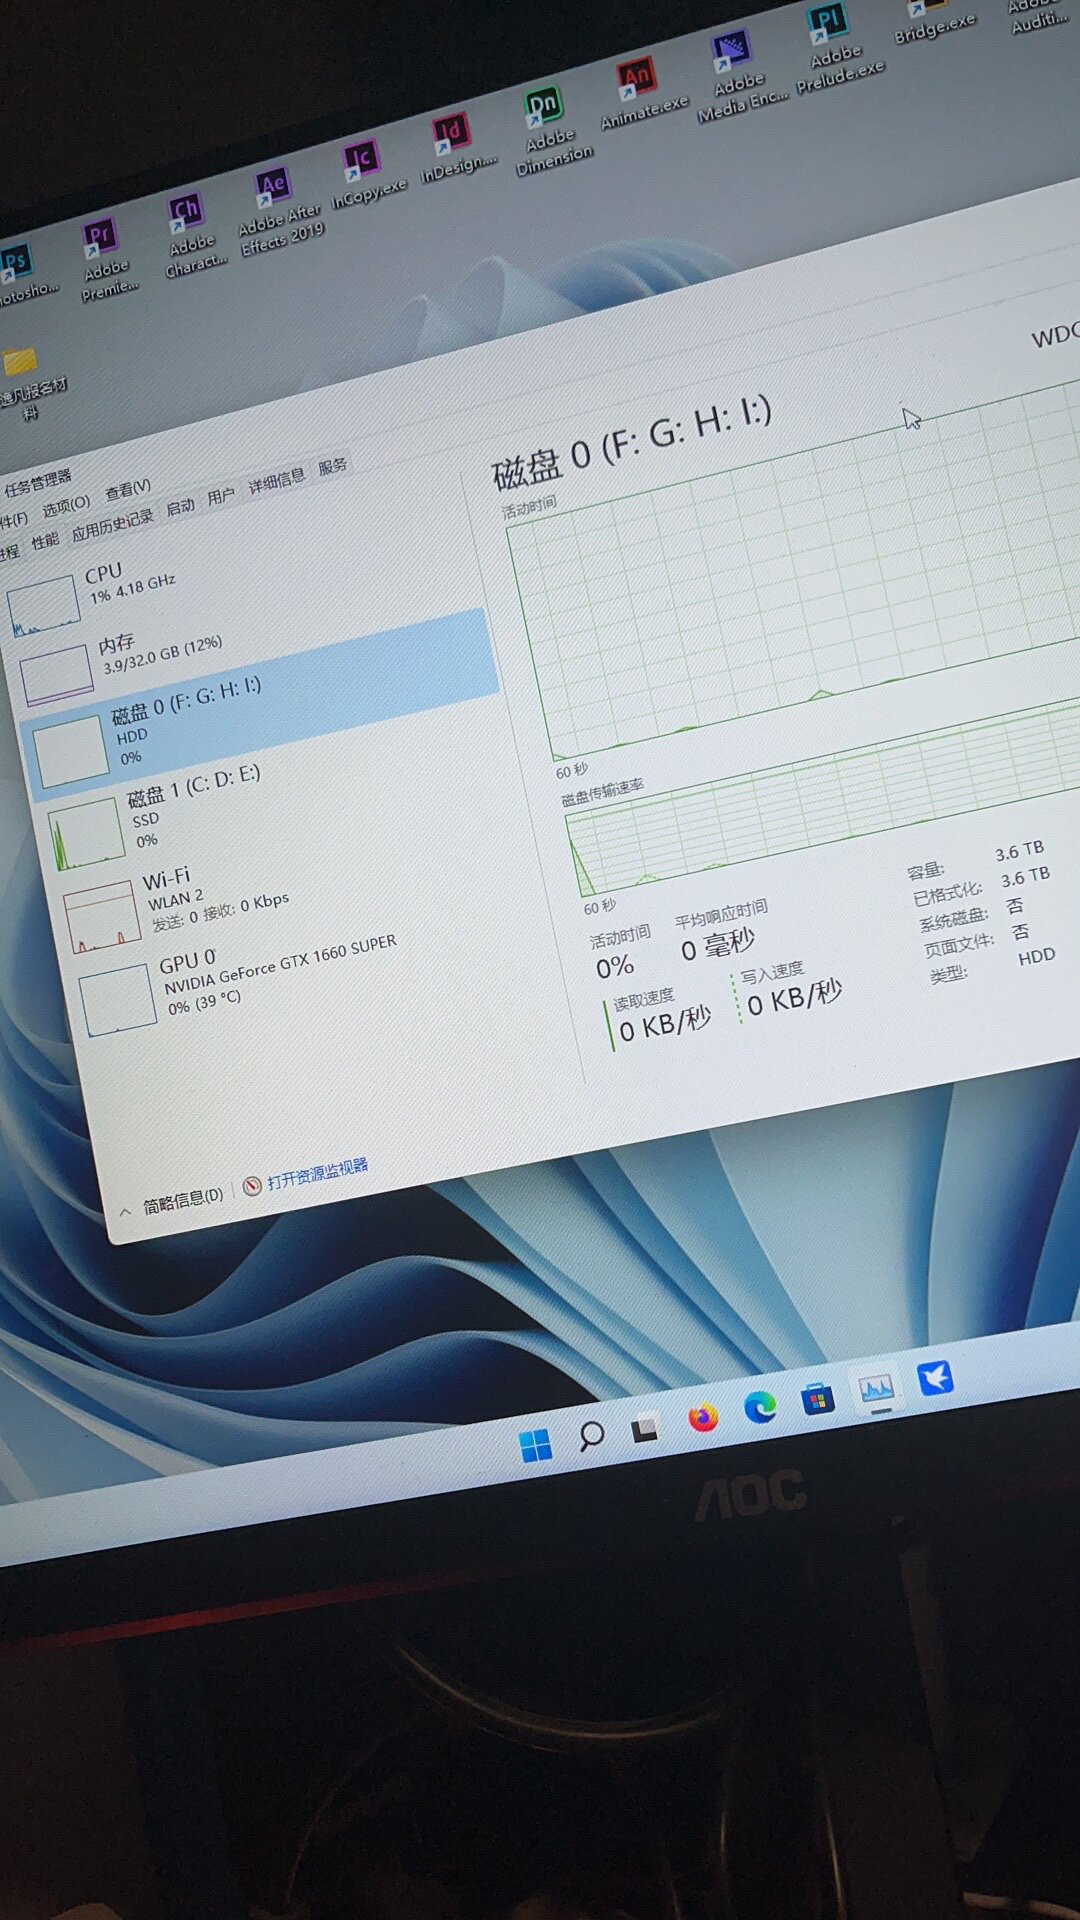Switch to the 服务 tab

(x=333, y=466)
